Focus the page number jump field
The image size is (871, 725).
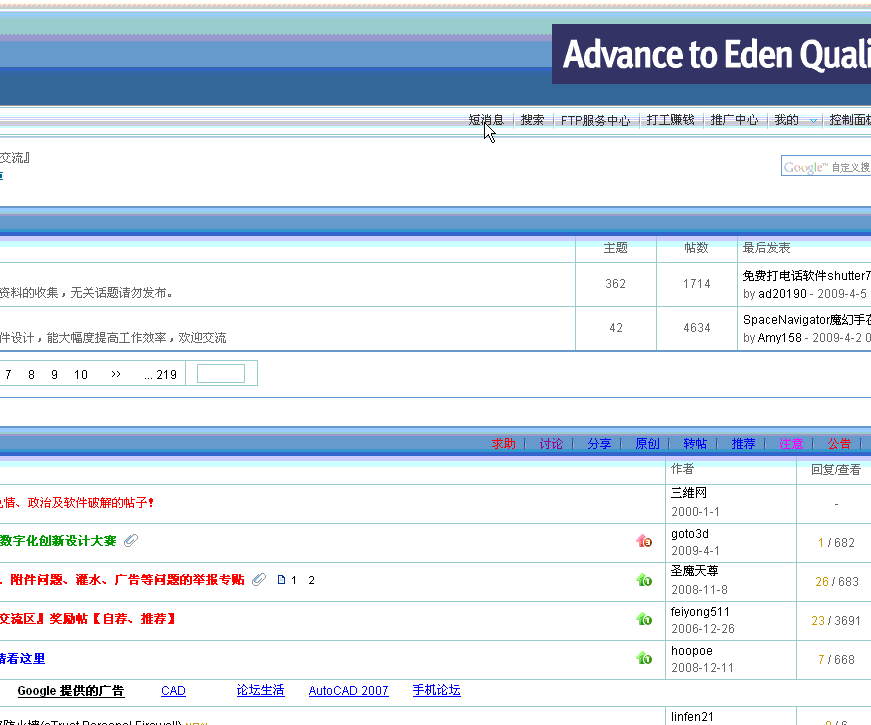coord(221,373)
